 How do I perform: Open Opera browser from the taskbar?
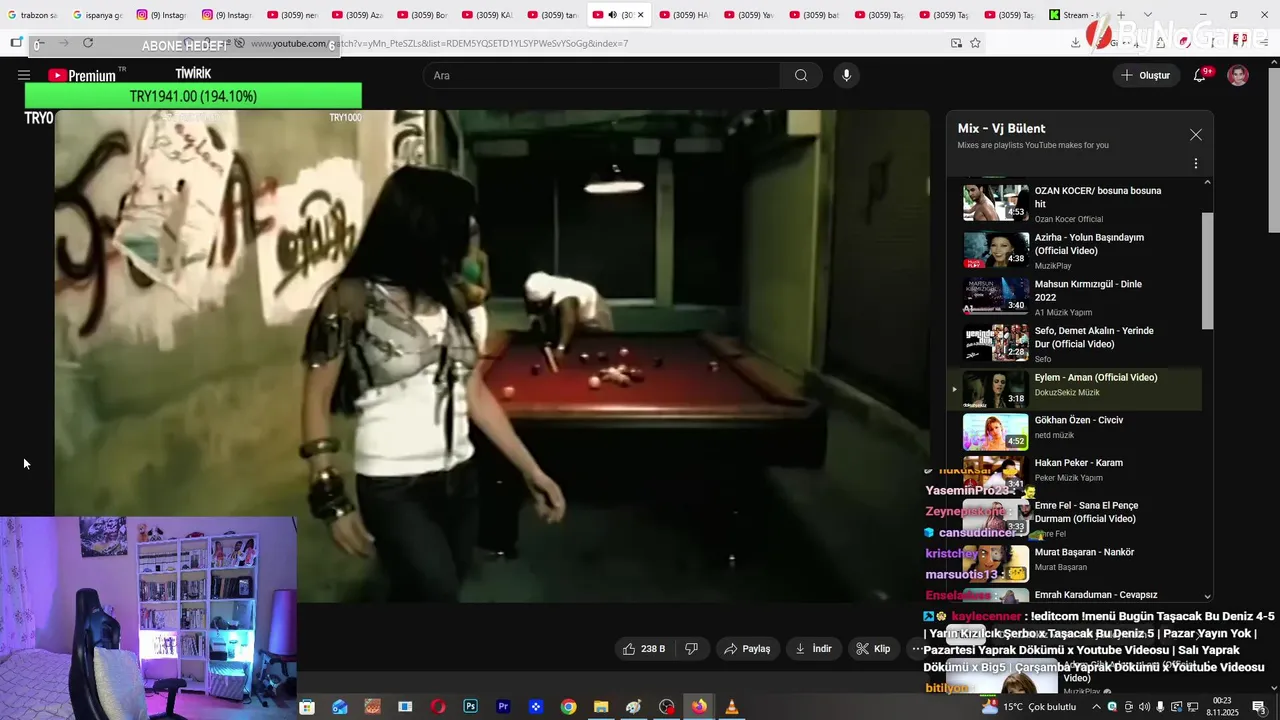point(438,707)
